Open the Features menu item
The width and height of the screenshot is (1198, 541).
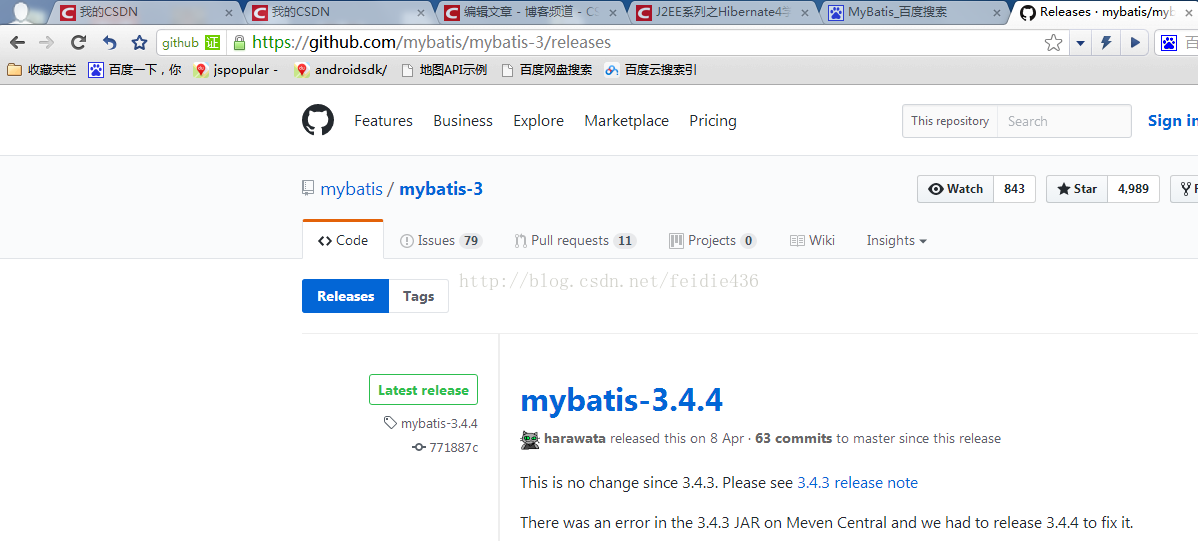click(x=384, y=121)
